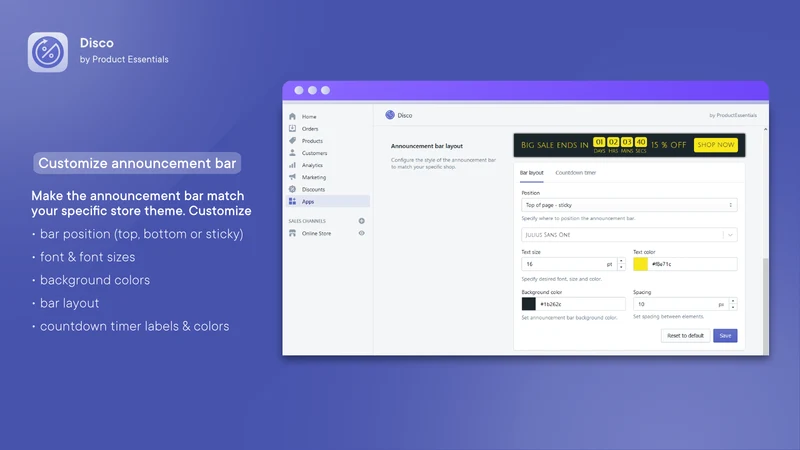Image resolution: width=800 pixels, height=450 pixels.
Task: Click the Discounts icon in sidebar
Action: coord(292,189)
